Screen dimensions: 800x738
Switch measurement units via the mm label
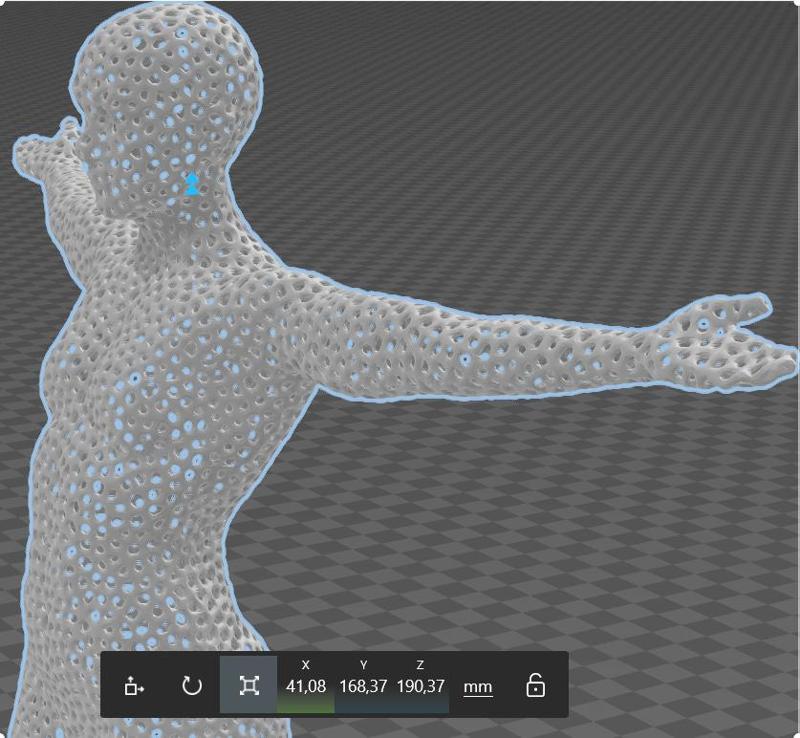pos(477,686)
